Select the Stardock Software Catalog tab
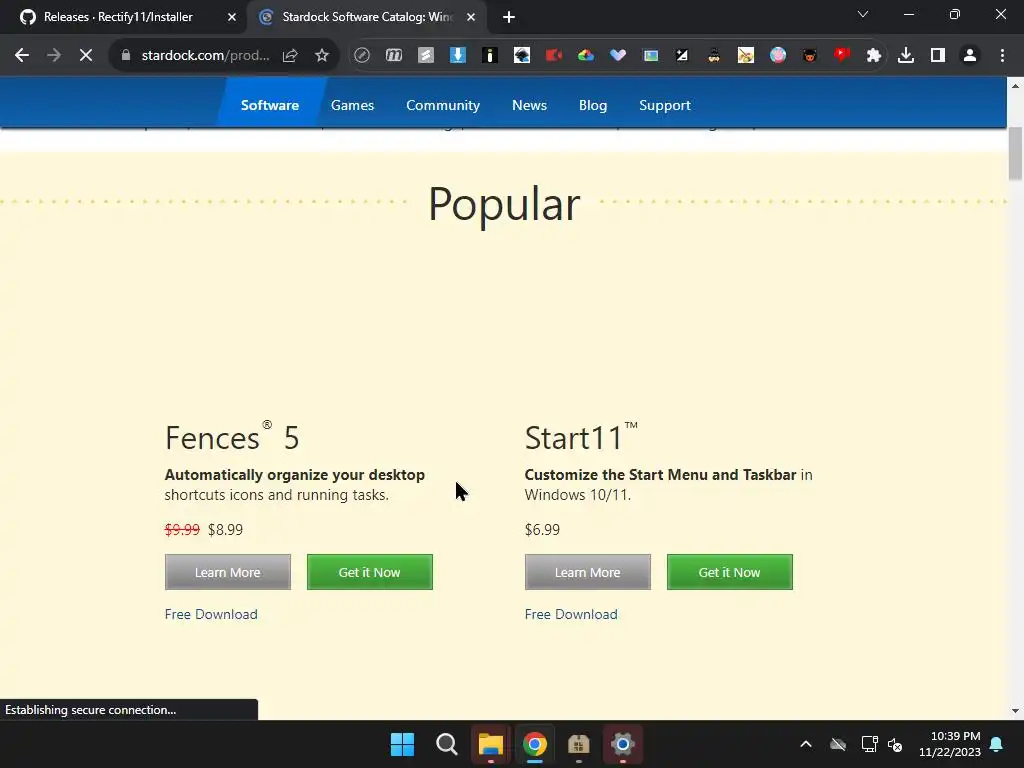The image size is (1024, 768). click(x=366, y=17)
